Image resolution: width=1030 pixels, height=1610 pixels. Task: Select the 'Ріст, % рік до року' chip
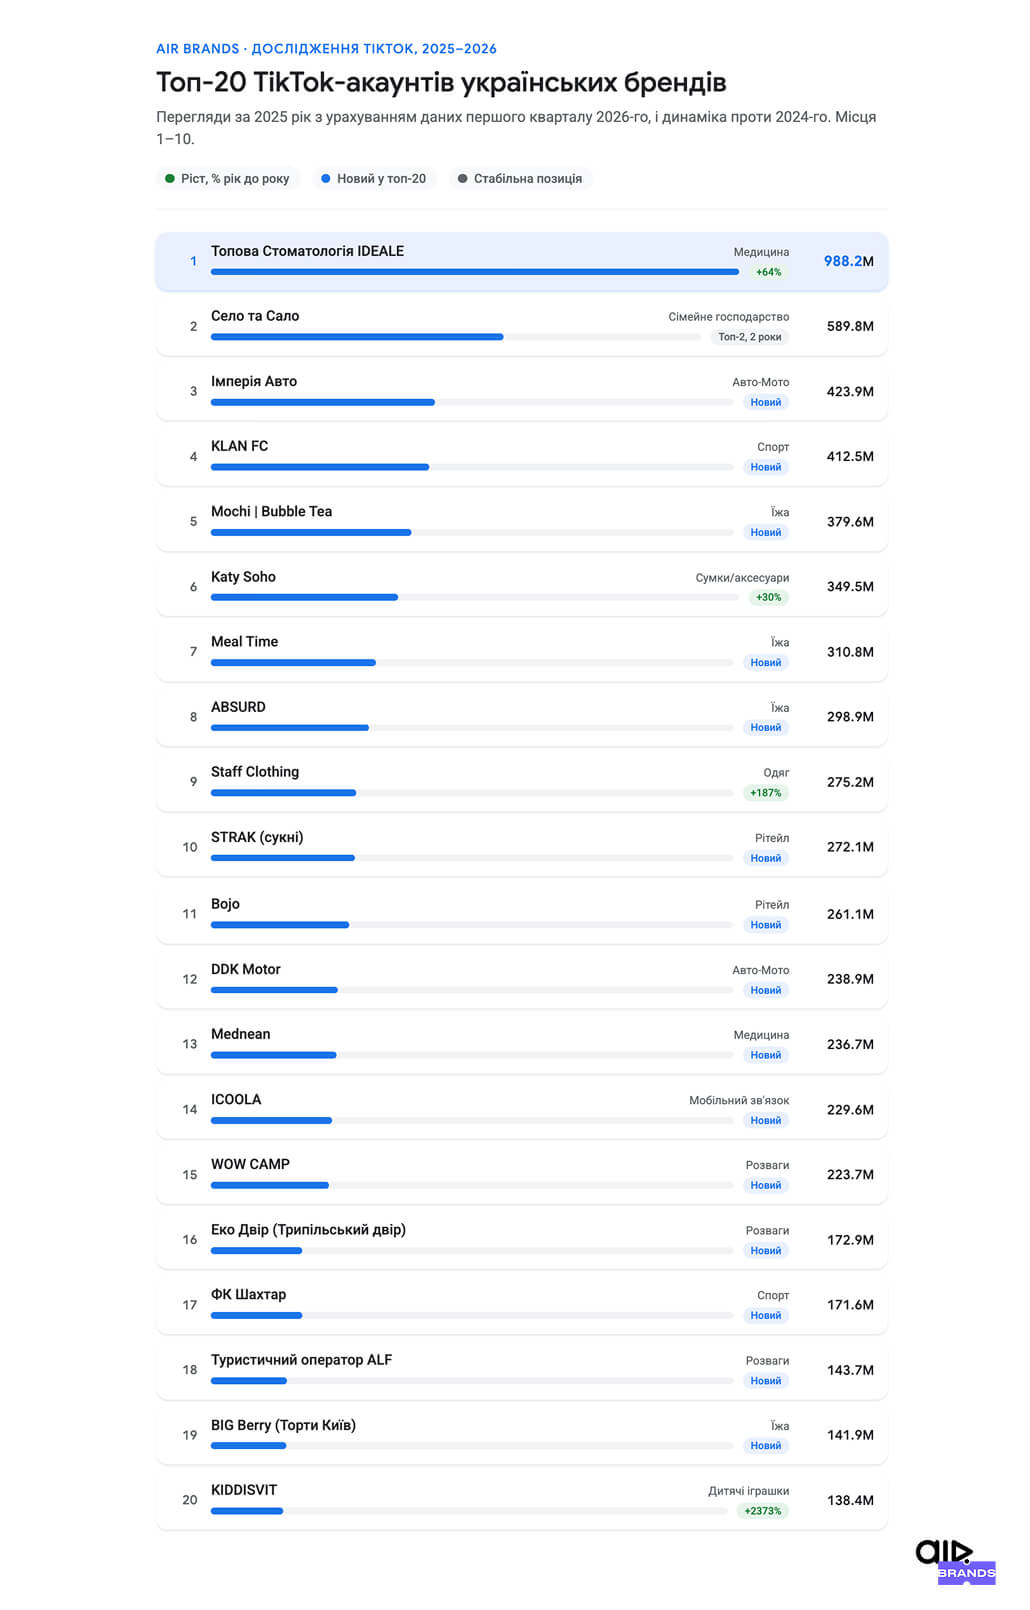coord(227,179)
